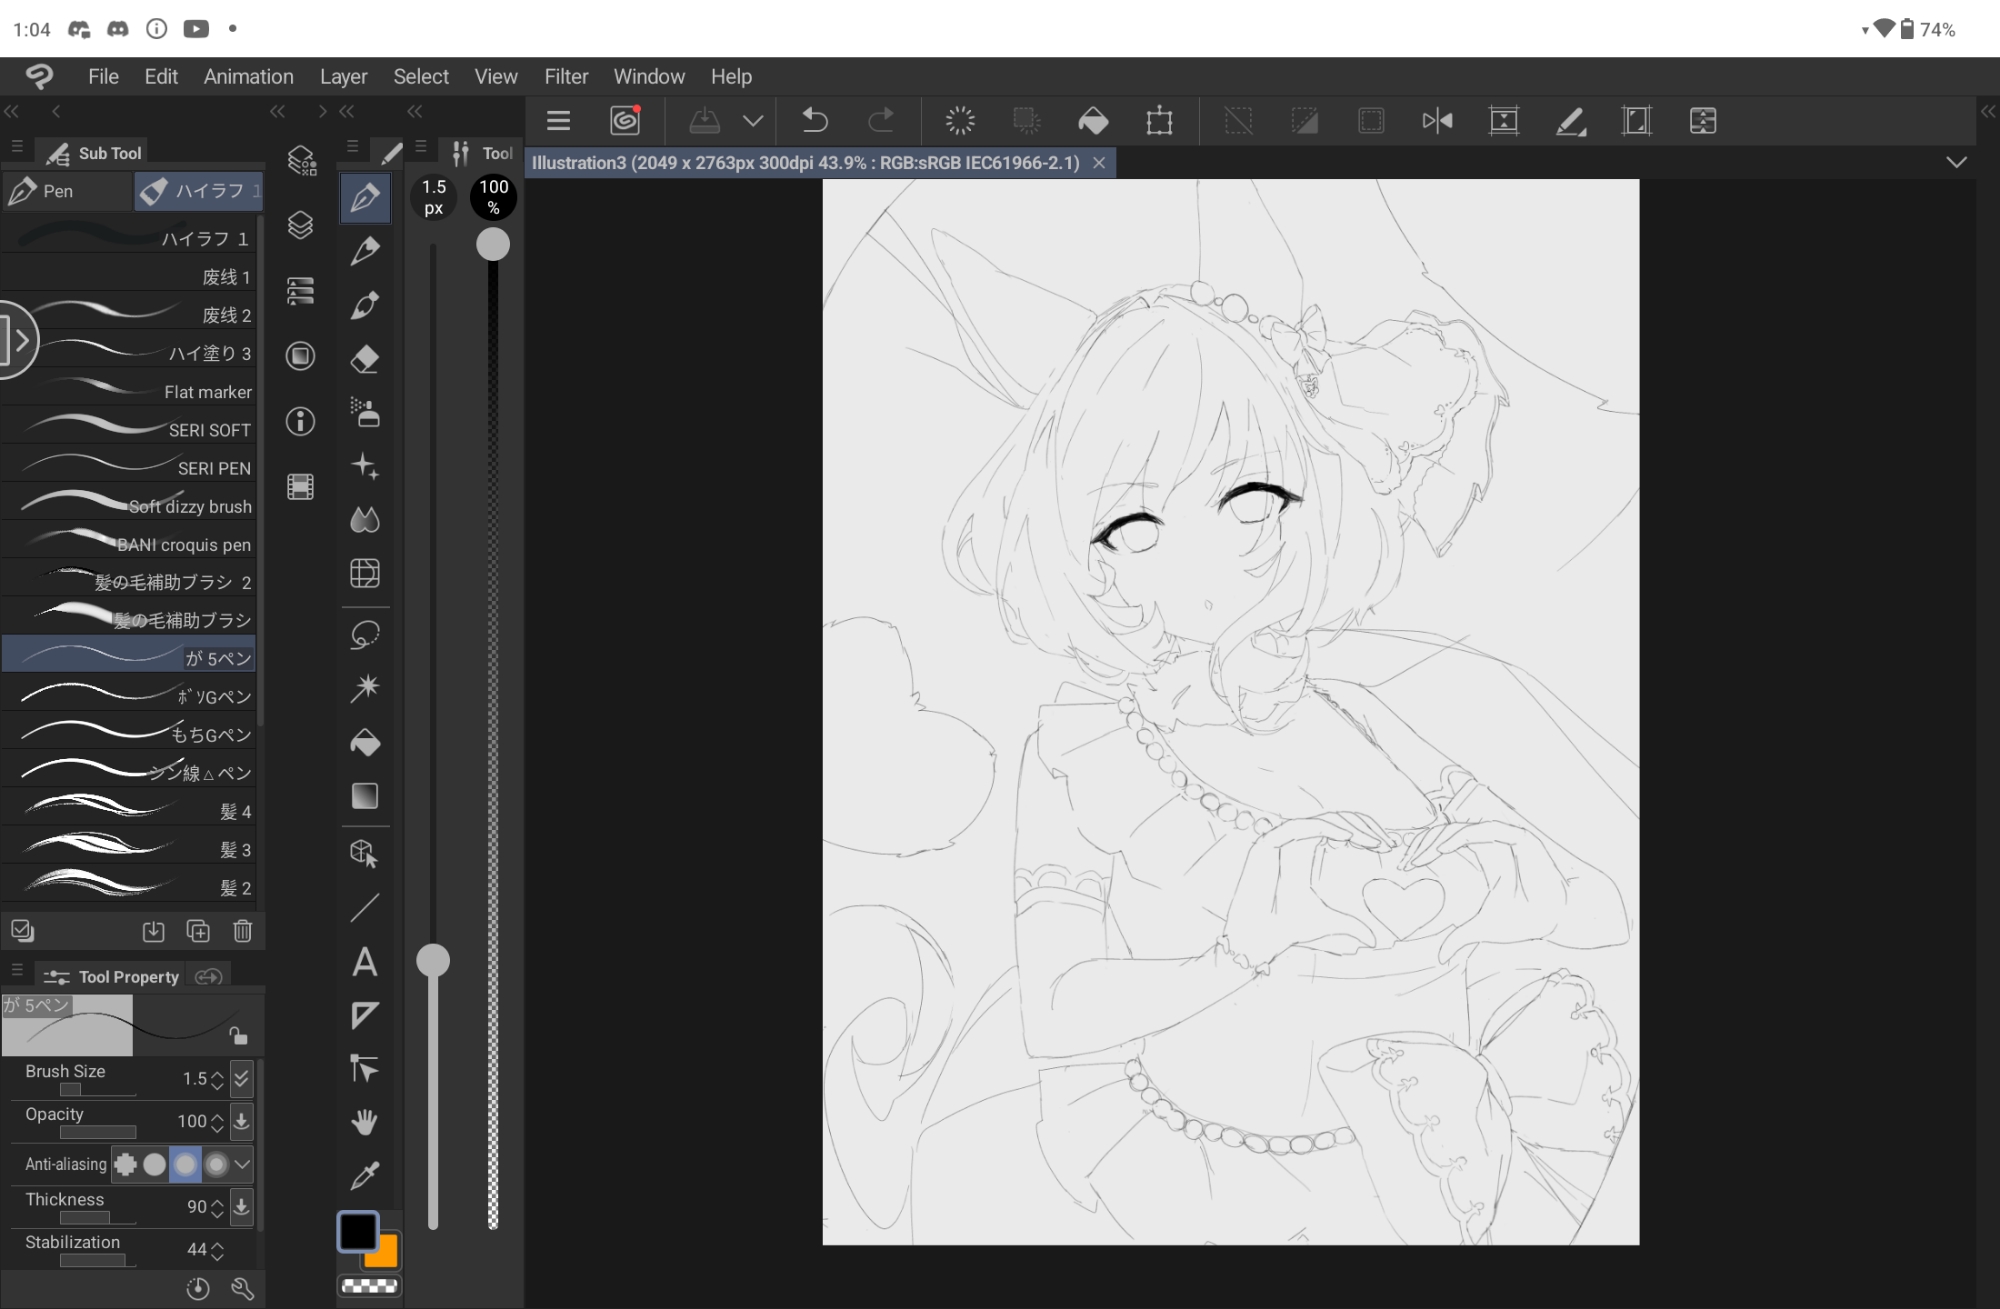Expand the canvas tab list chevron
Screen dimensions: 2000x1309
coord(1956,162)
